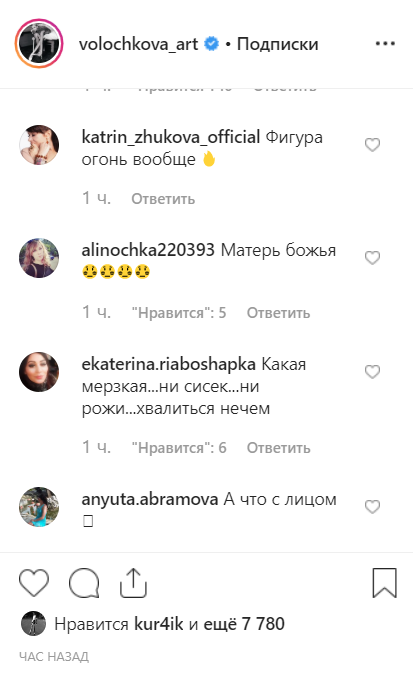Toggle heart on anyuta.abramova's comment

pos(372,507)
